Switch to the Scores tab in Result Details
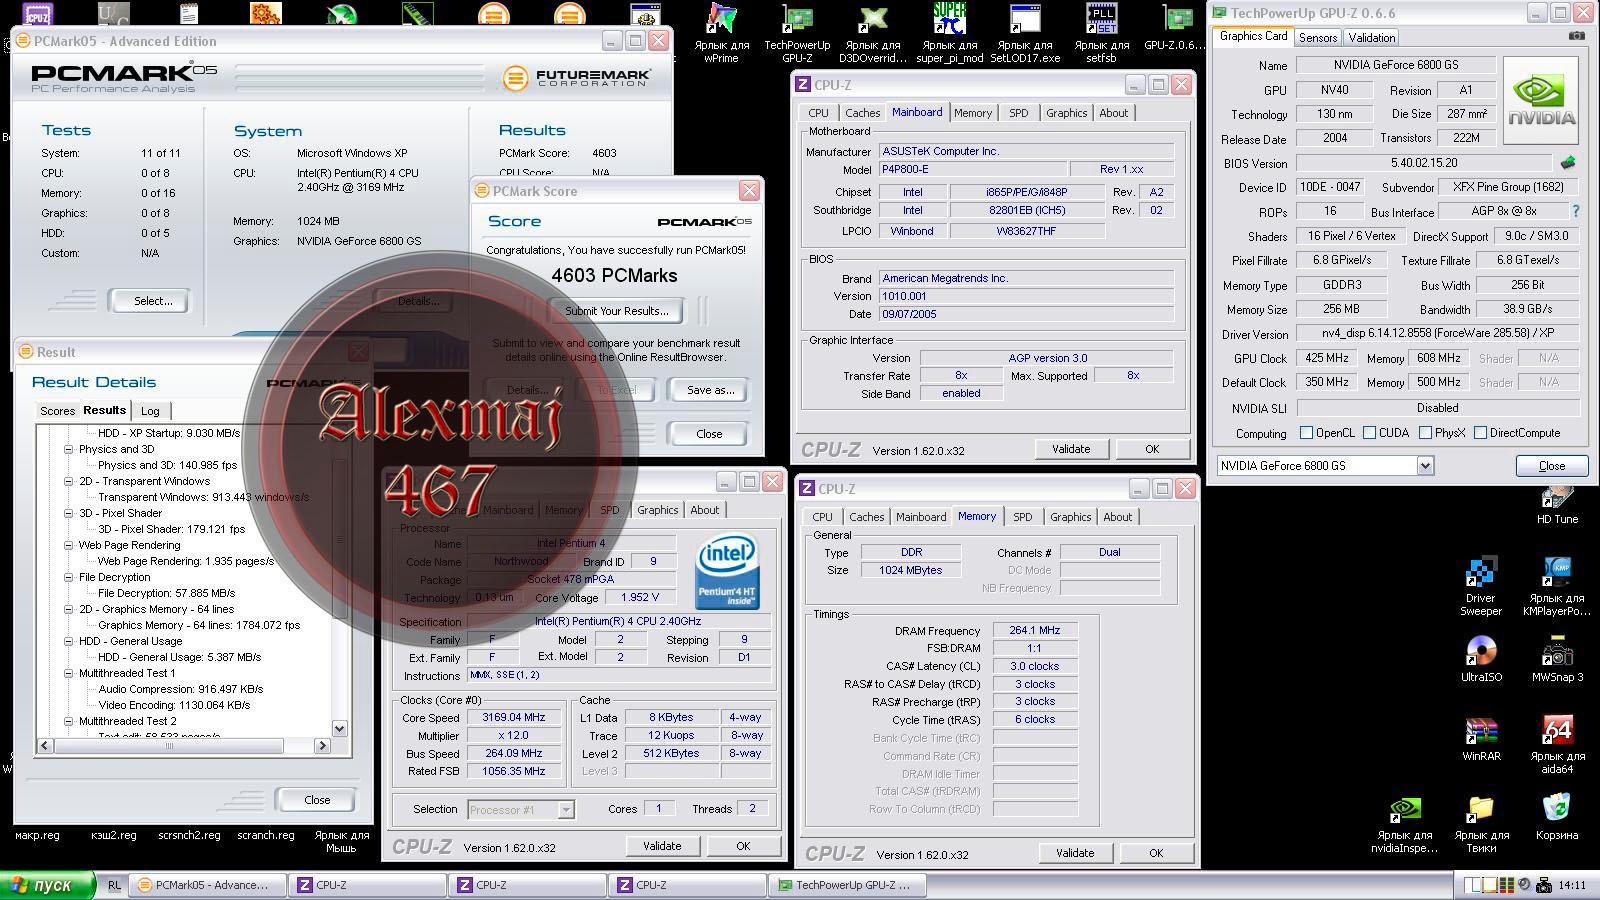This screenshot has height=900, width=1600. point(57,411)
